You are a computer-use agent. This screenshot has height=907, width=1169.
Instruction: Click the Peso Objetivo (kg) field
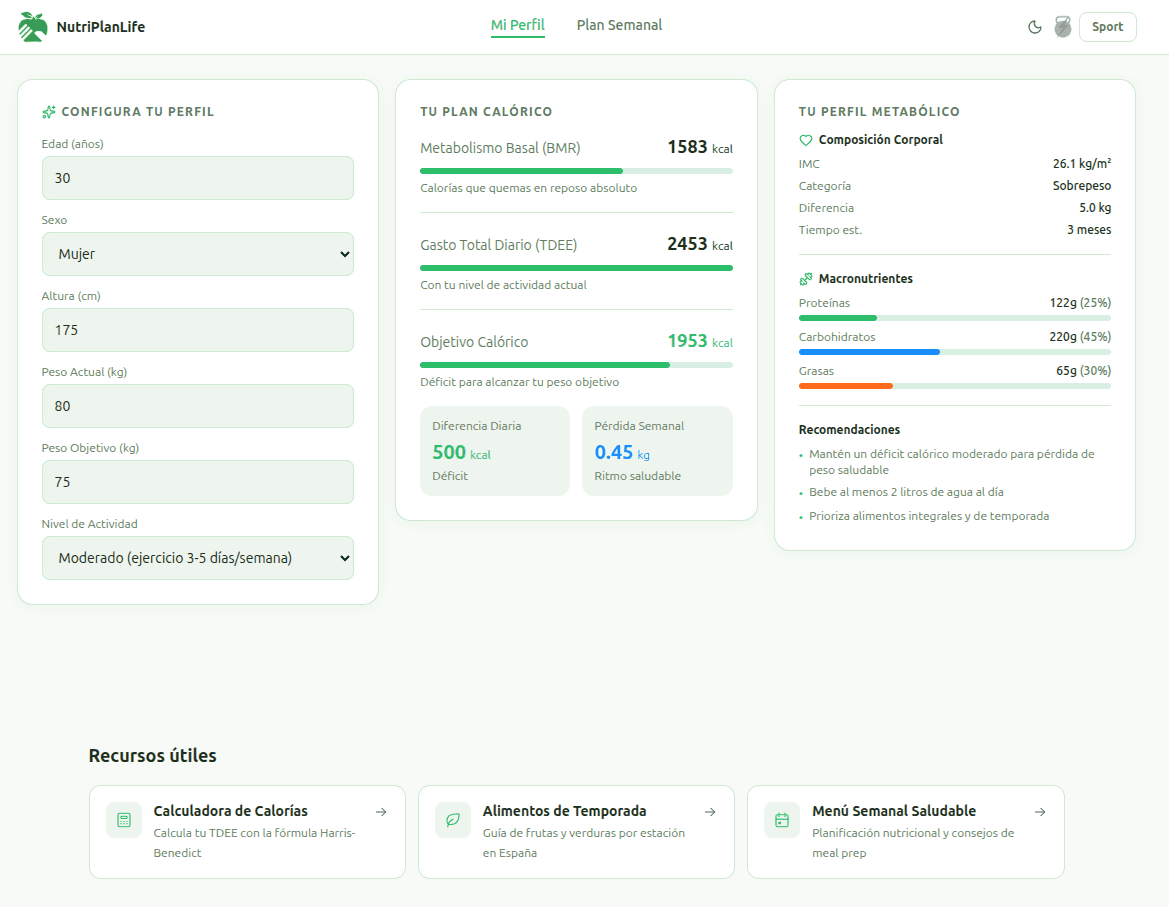pyautogui.click(x=198, y=482)
